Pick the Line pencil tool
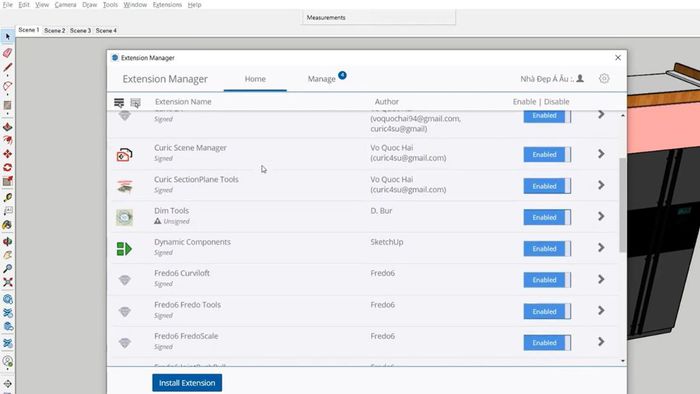Image resolution: width=700 pixels, height=394 pixels. 7,68
